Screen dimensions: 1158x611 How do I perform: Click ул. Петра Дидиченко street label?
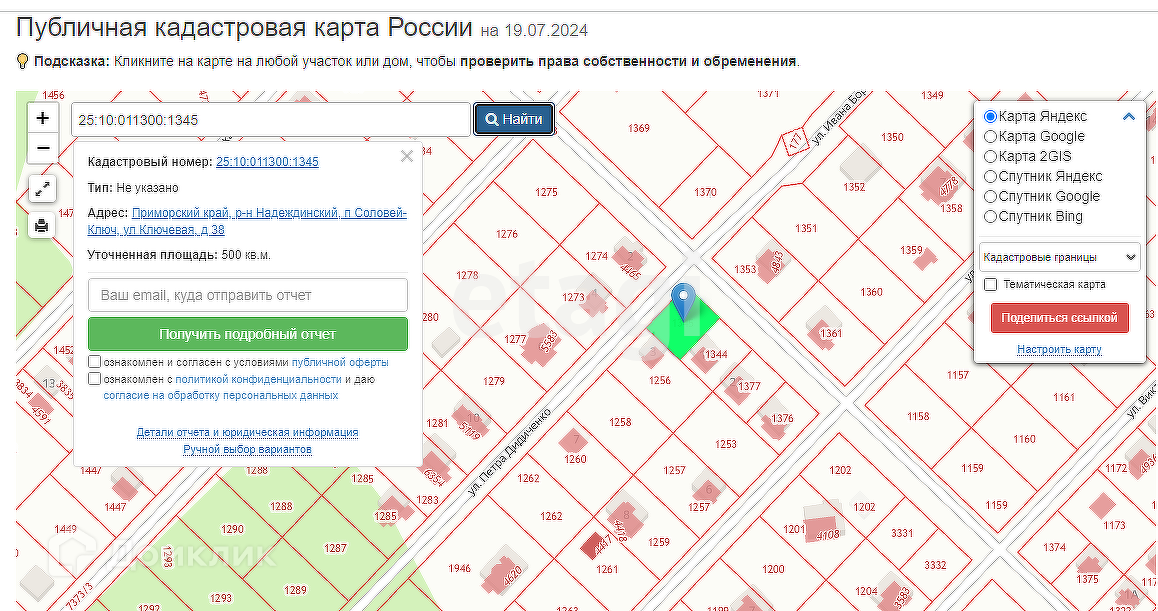tap(510, 452)
